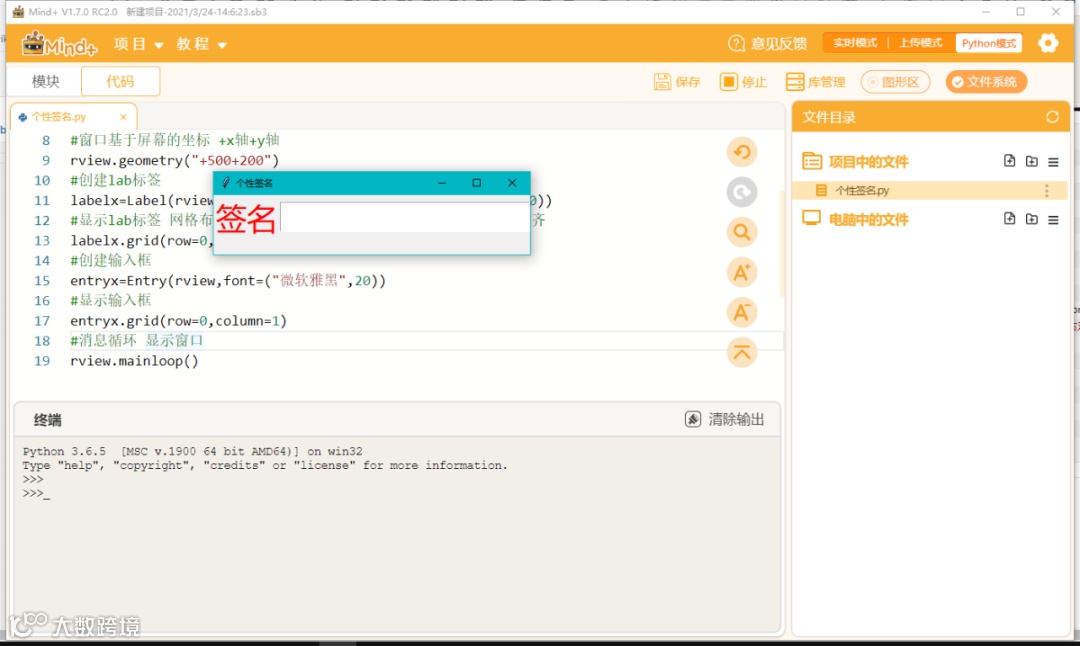Image resolution: width=1080 pixels, height=646 pixels.
Task: Toggle the 图形区 panel
Action: [x=895, y=82]
